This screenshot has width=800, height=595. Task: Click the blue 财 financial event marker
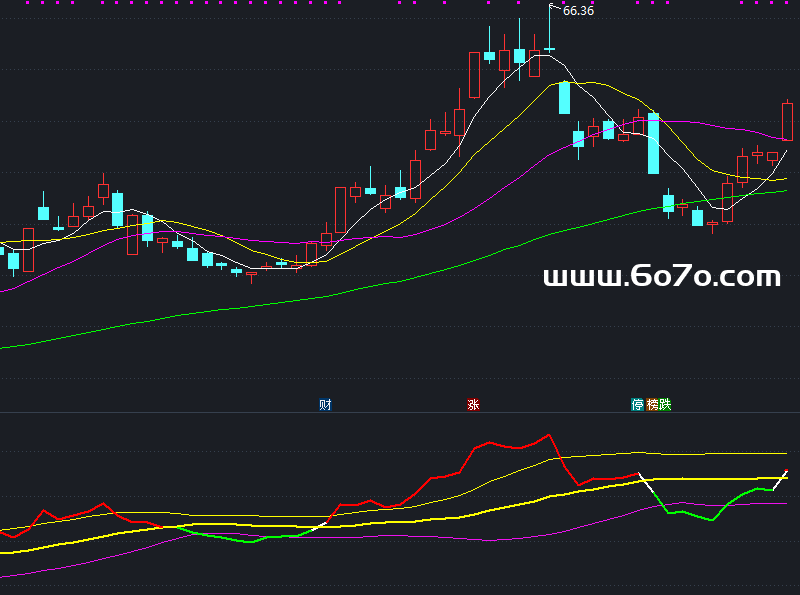pos(325,405)
